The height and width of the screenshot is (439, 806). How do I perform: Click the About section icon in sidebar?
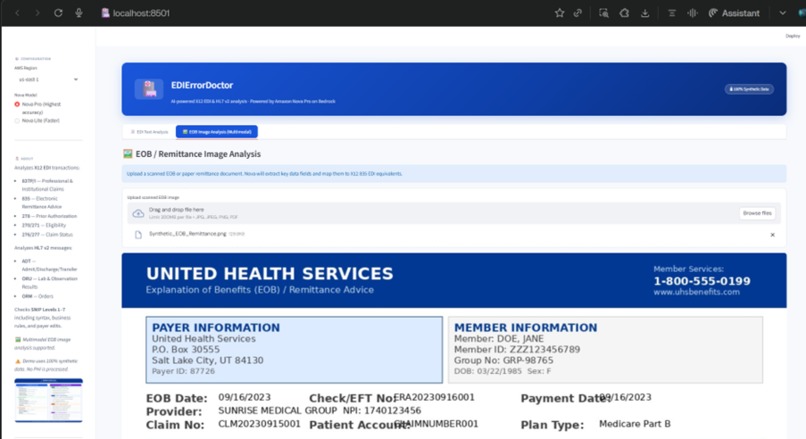coord(16,158)
